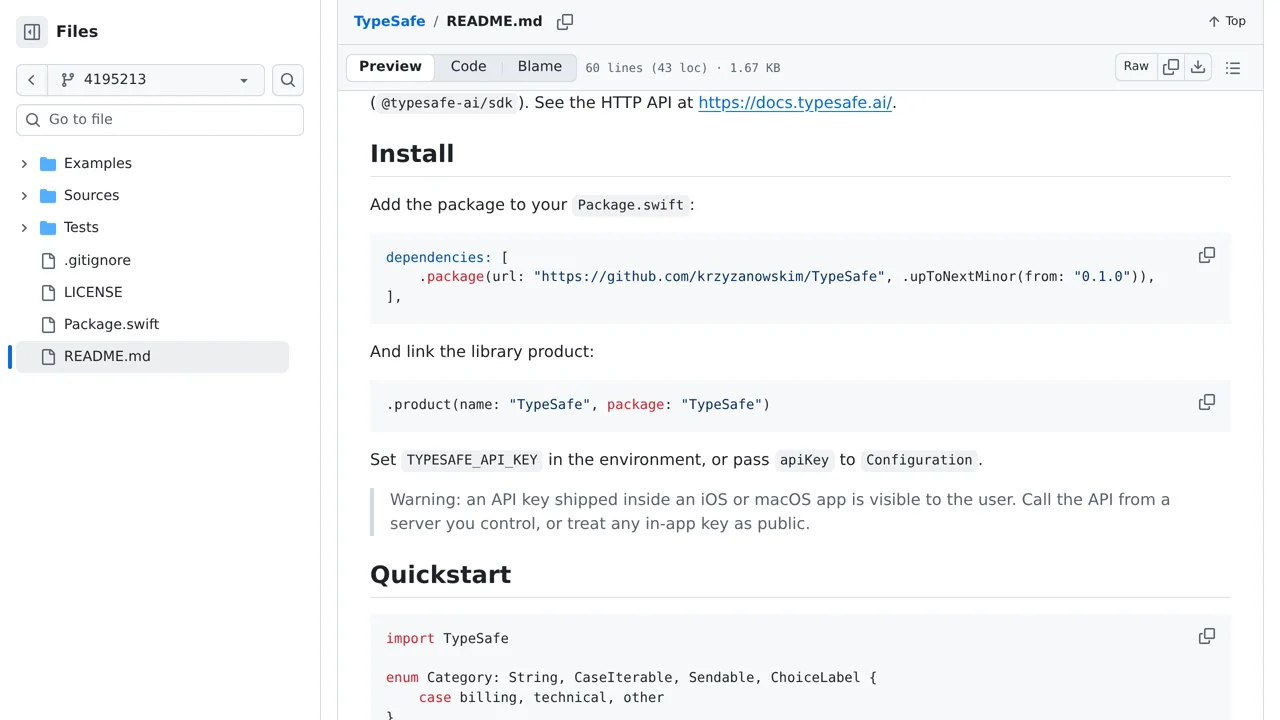Open the Sources folder

[x=91, y=195]
